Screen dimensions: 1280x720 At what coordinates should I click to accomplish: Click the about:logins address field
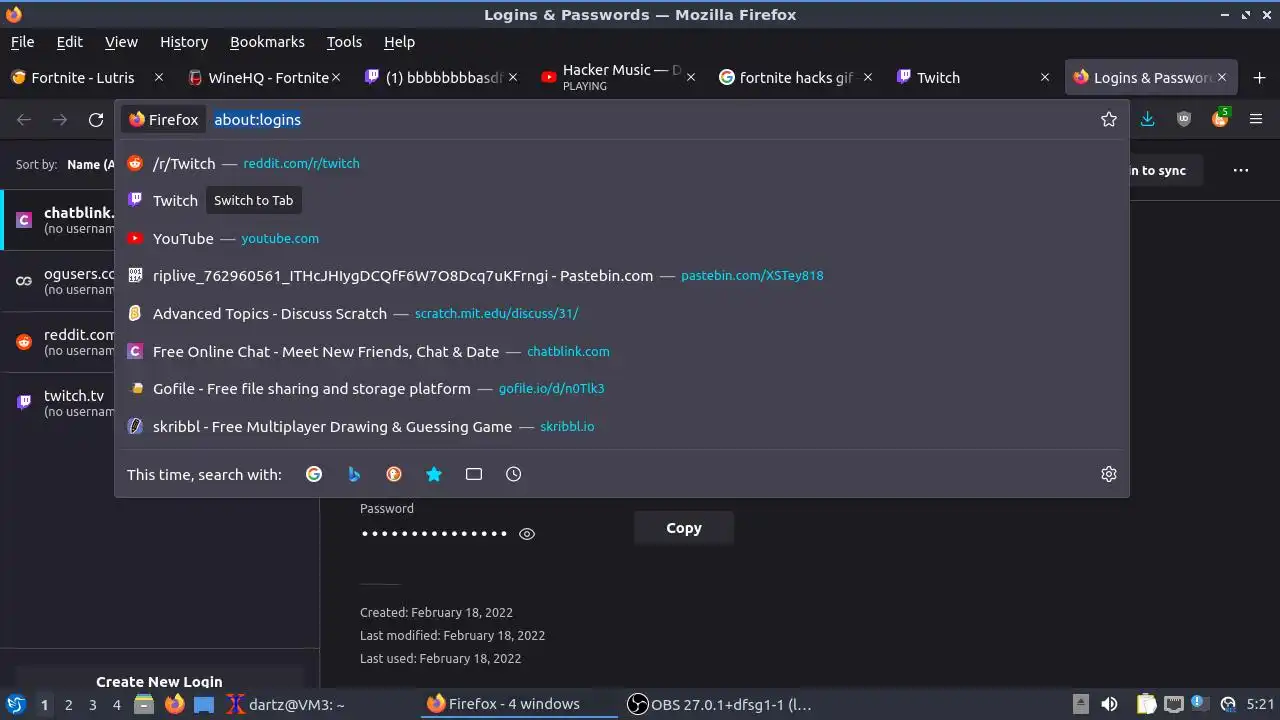coord(650,120)
